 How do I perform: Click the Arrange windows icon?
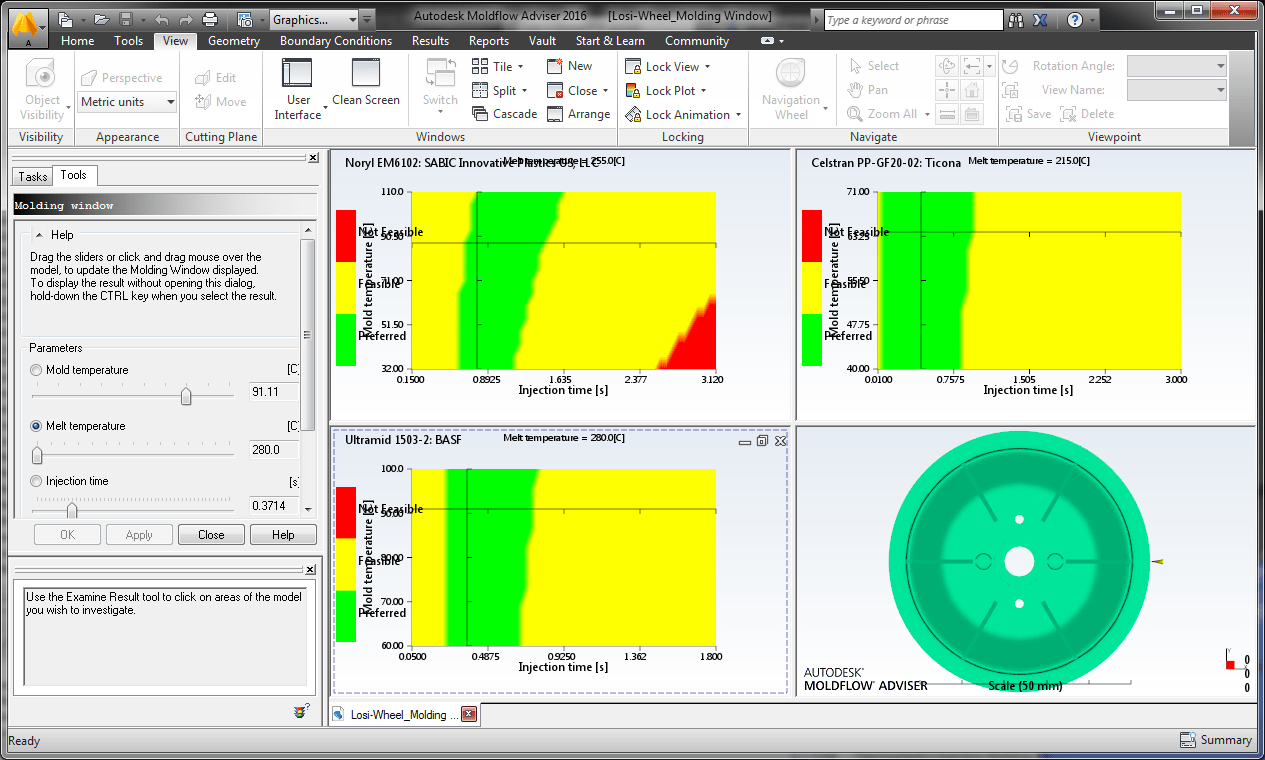coord(556,114)
